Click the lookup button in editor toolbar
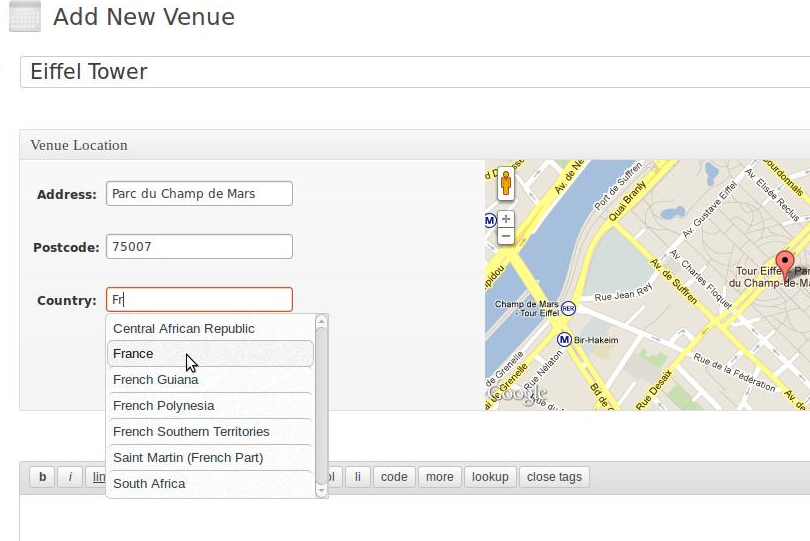The width and height of the screenshot is (810, 541). tap(490, 477)
